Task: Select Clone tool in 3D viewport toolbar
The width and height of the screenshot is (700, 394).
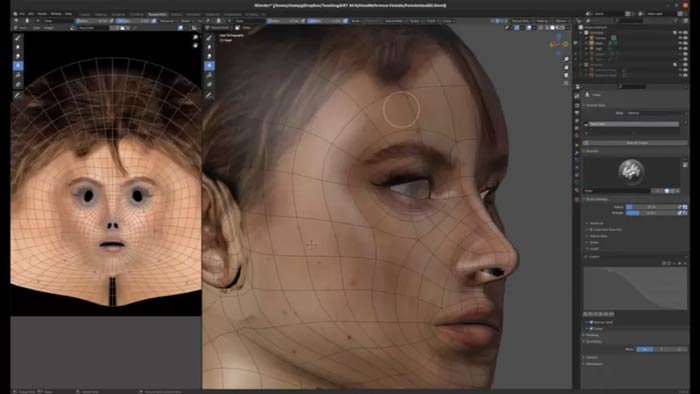Action: 209,66
